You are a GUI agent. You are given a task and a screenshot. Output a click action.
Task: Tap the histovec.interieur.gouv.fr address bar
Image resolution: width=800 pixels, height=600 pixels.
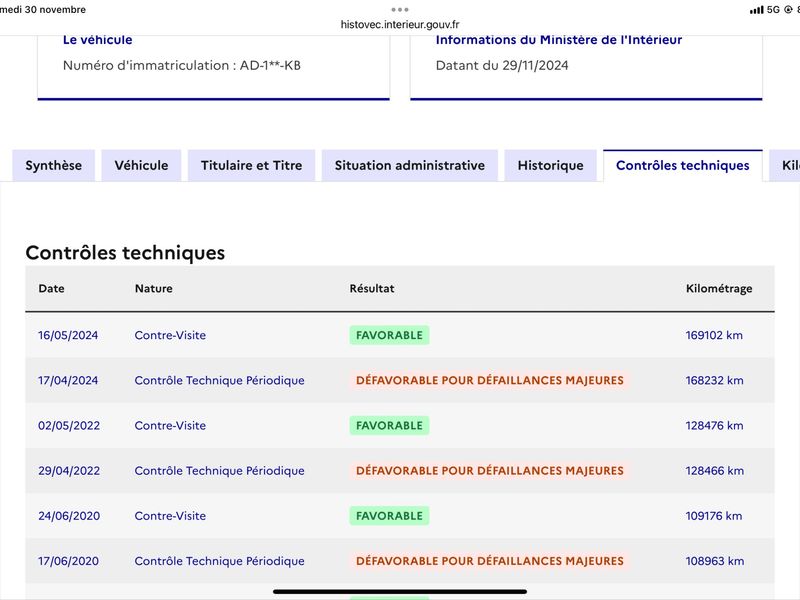pyautogui.click(x=400, y=24)
